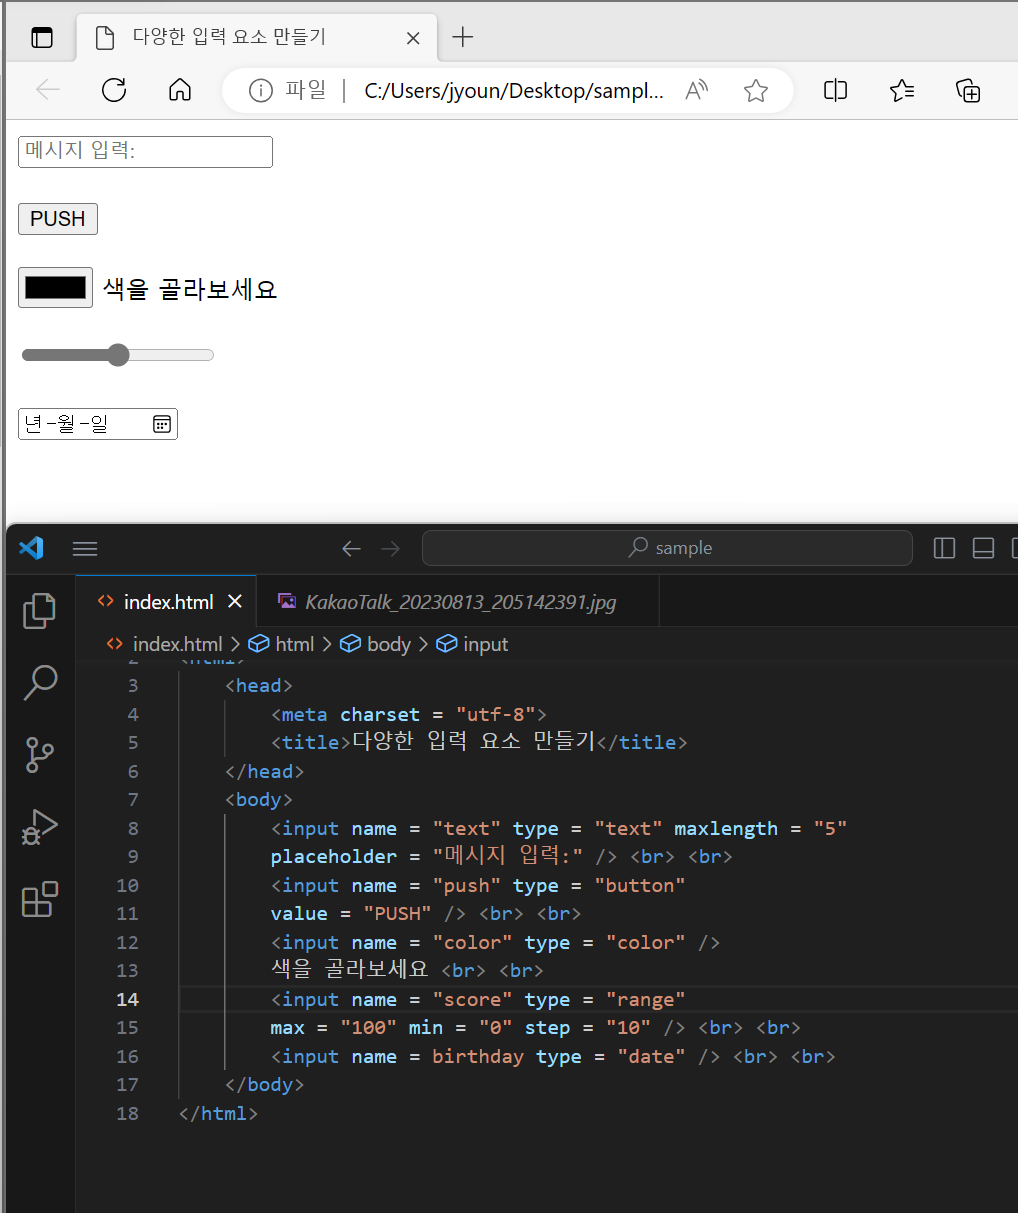Open Source Control in the activity bar
Screen dimensions: 1018x1213
(x=40, y=755)
